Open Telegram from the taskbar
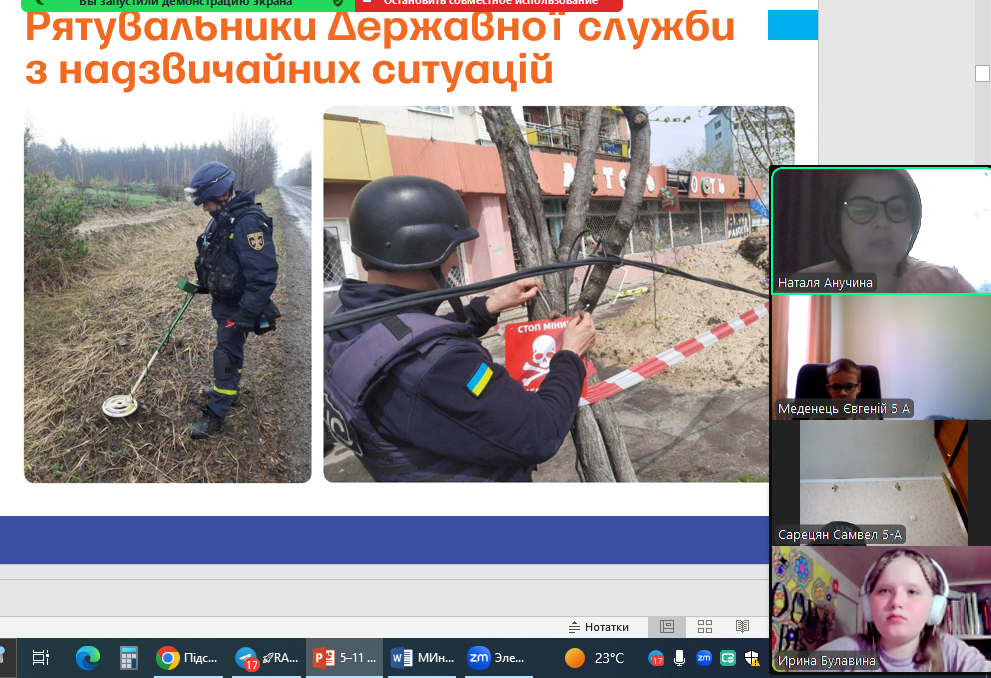This screenshot has width=991, height=678. coord(267,658)
